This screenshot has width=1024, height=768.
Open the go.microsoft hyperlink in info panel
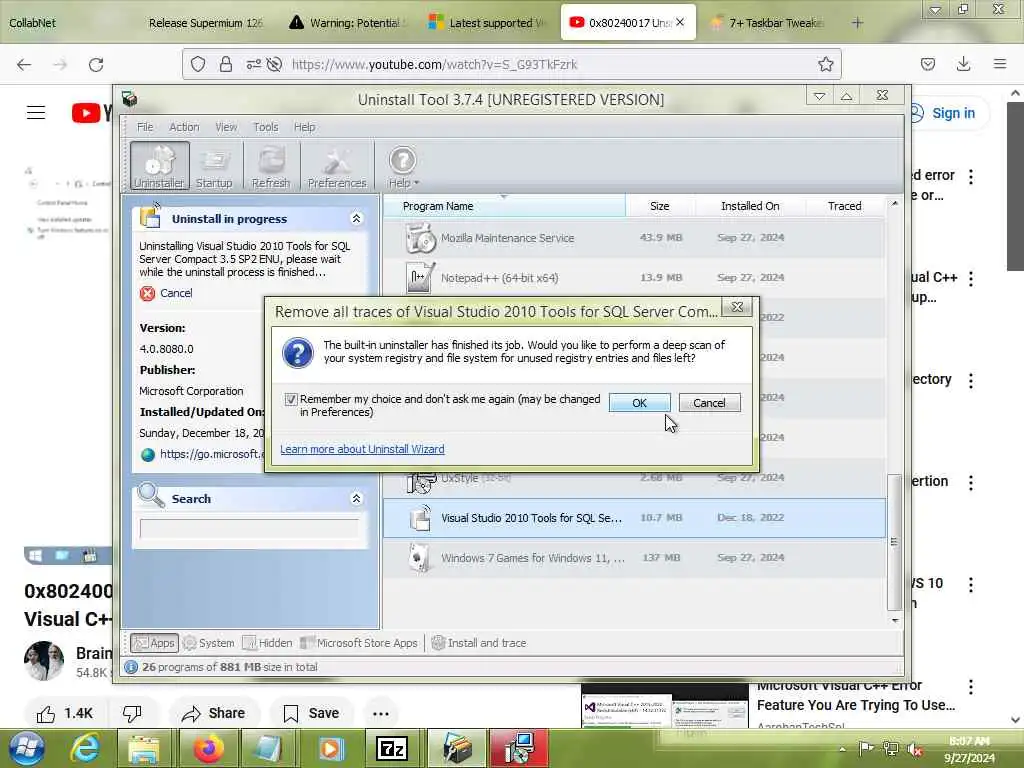tap(212, 454)
